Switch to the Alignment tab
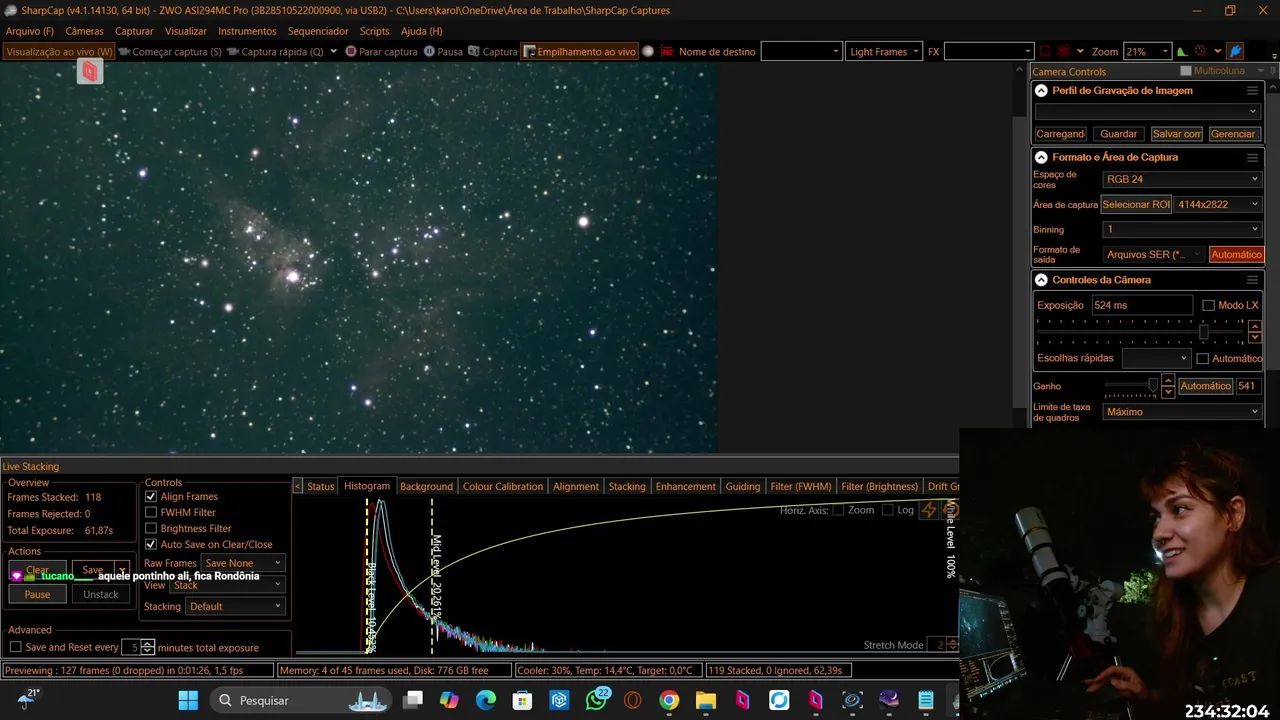The height and width of the screenshot is (720, 1280). (576, 486)
